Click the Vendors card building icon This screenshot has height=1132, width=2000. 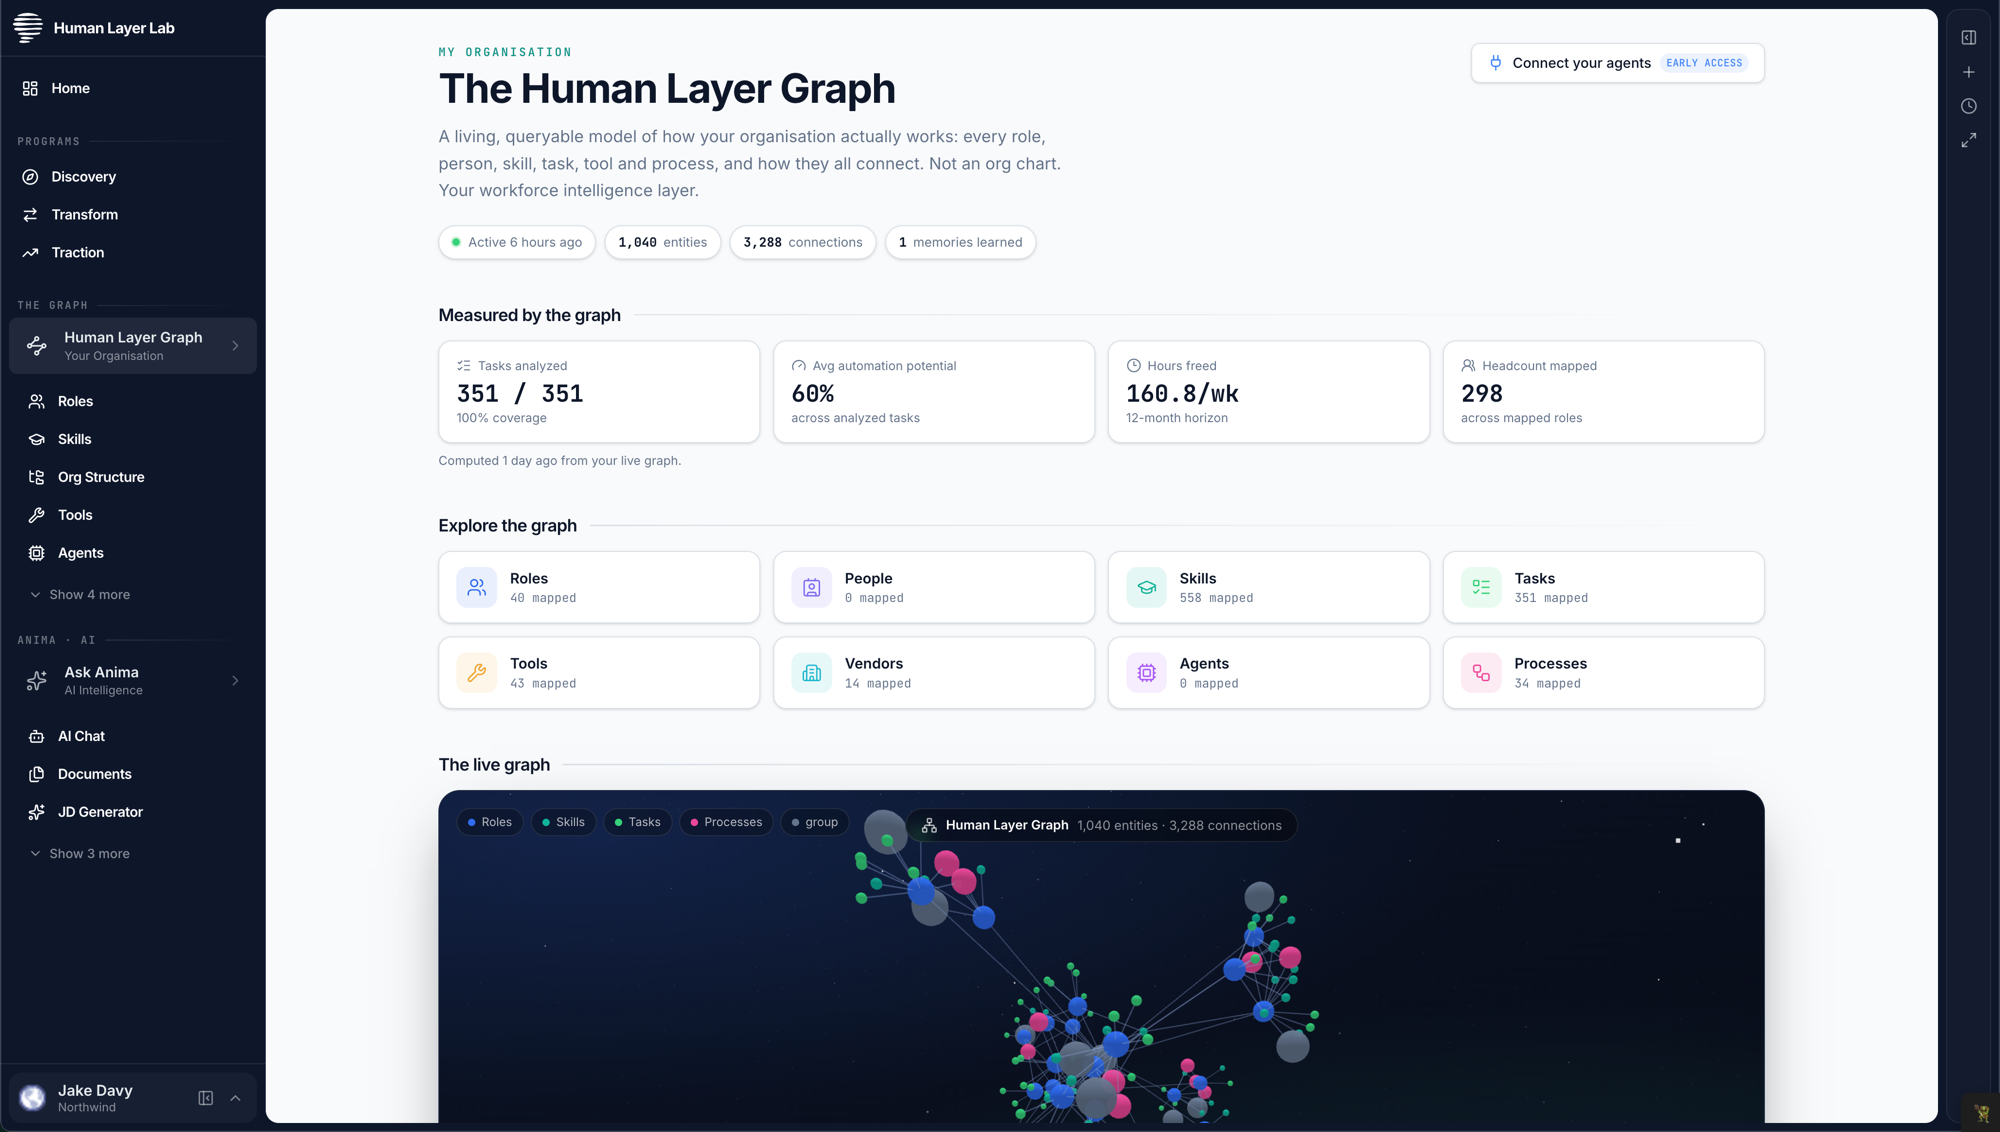click(x=812, y=673)
